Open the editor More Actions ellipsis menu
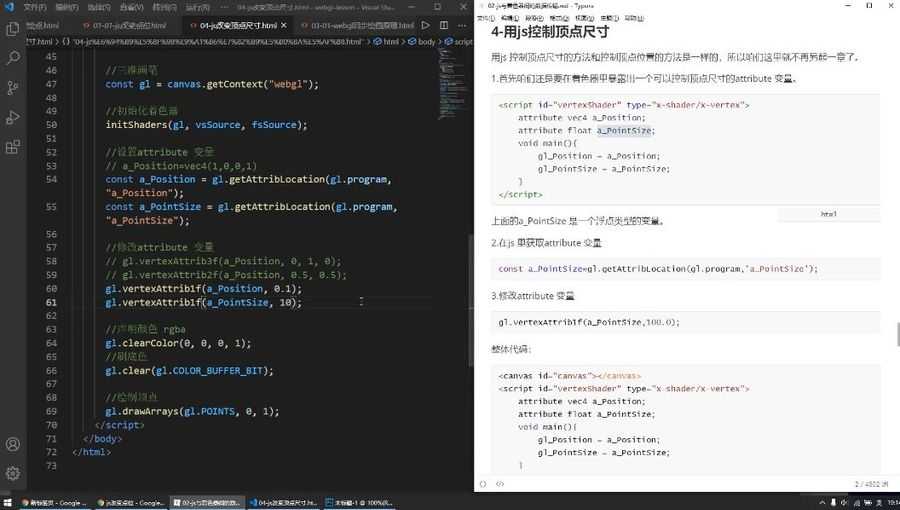Screen dimensions: 900x510 coord(462,25)
